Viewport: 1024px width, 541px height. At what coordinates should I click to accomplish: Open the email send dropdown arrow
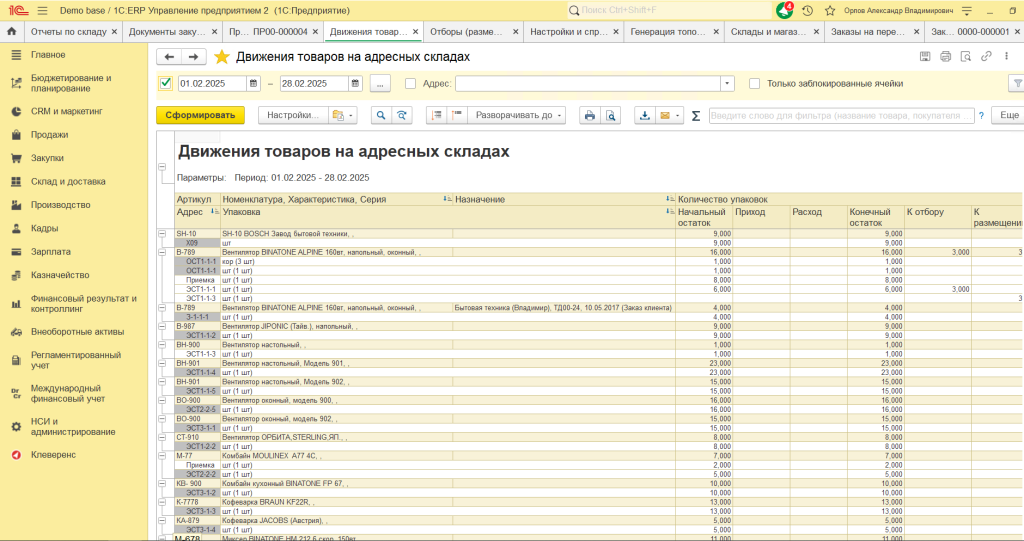[x=678, y=116]
